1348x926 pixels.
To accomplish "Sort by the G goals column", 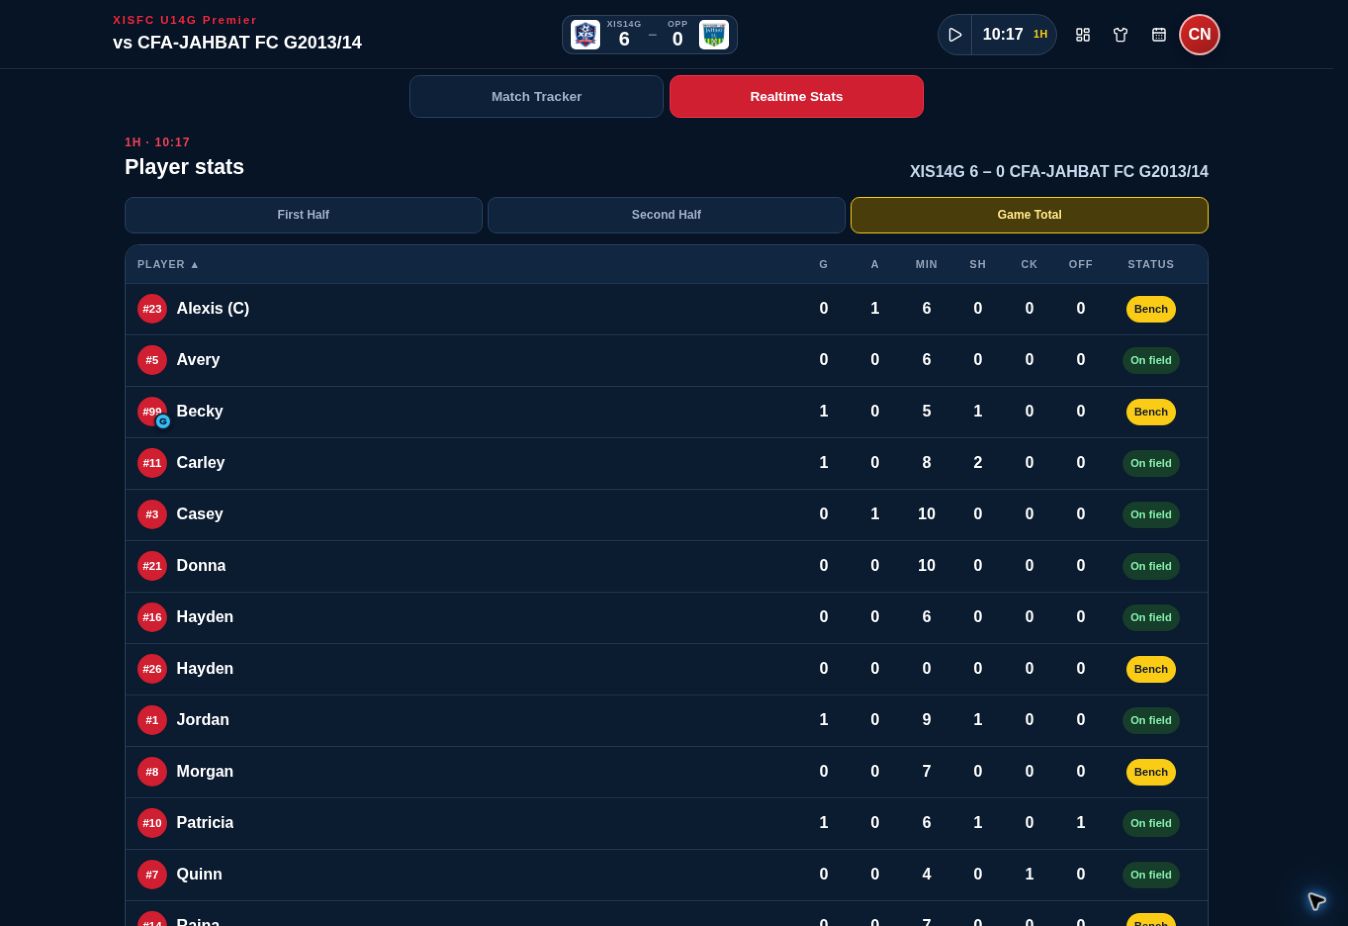I will click(824, 265).
